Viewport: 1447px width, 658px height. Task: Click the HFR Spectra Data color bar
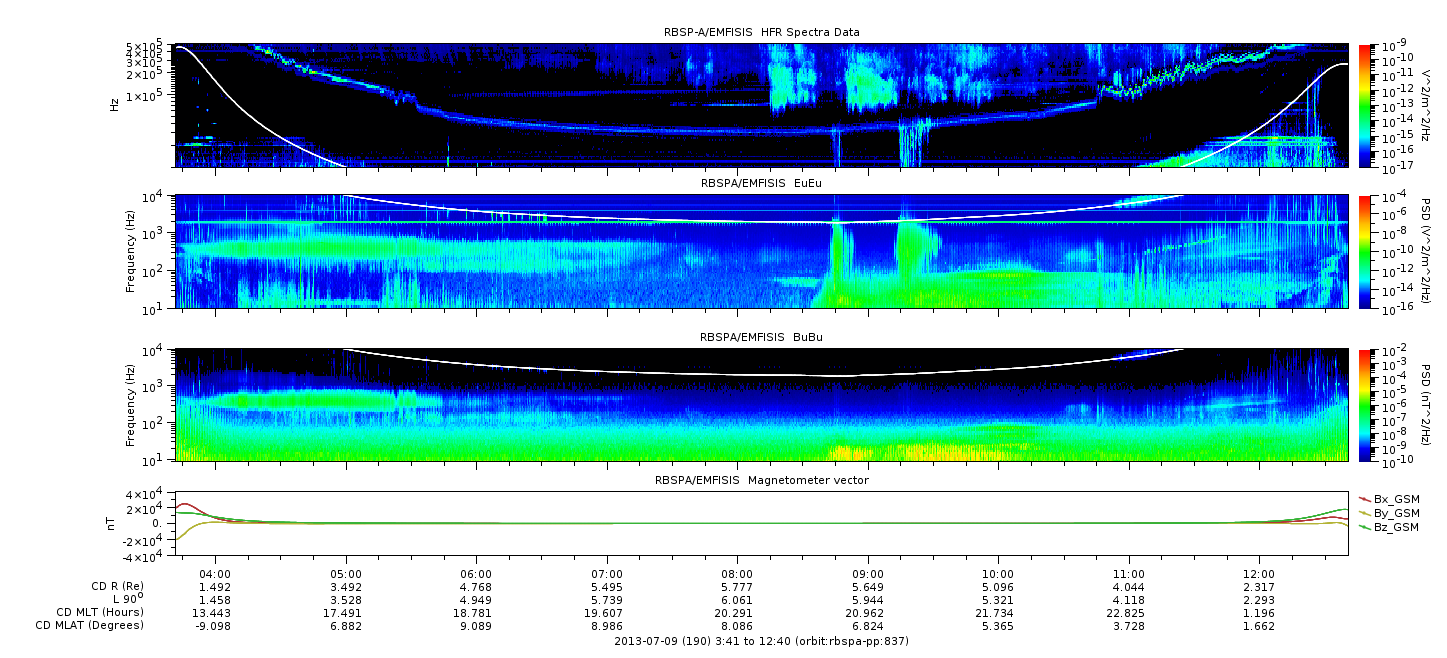[1365, 105]
